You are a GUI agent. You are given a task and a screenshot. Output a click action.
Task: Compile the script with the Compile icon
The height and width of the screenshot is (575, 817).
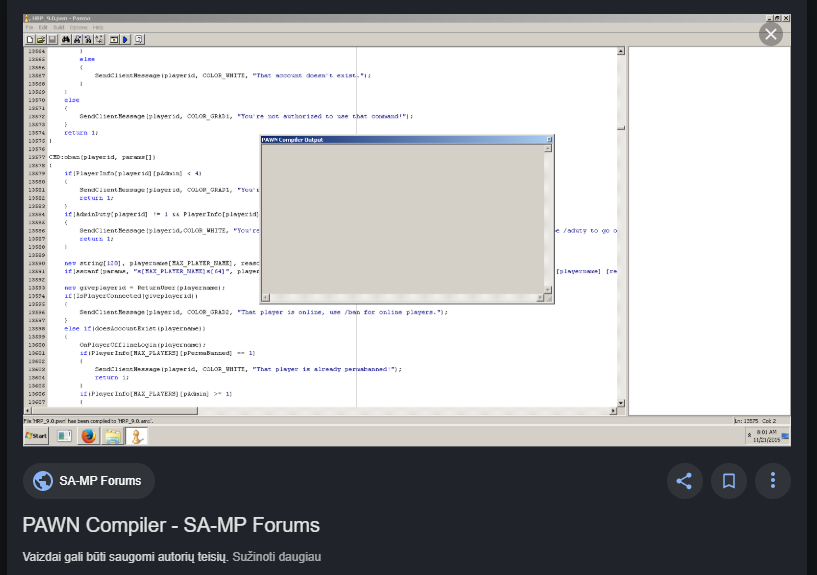114,40
